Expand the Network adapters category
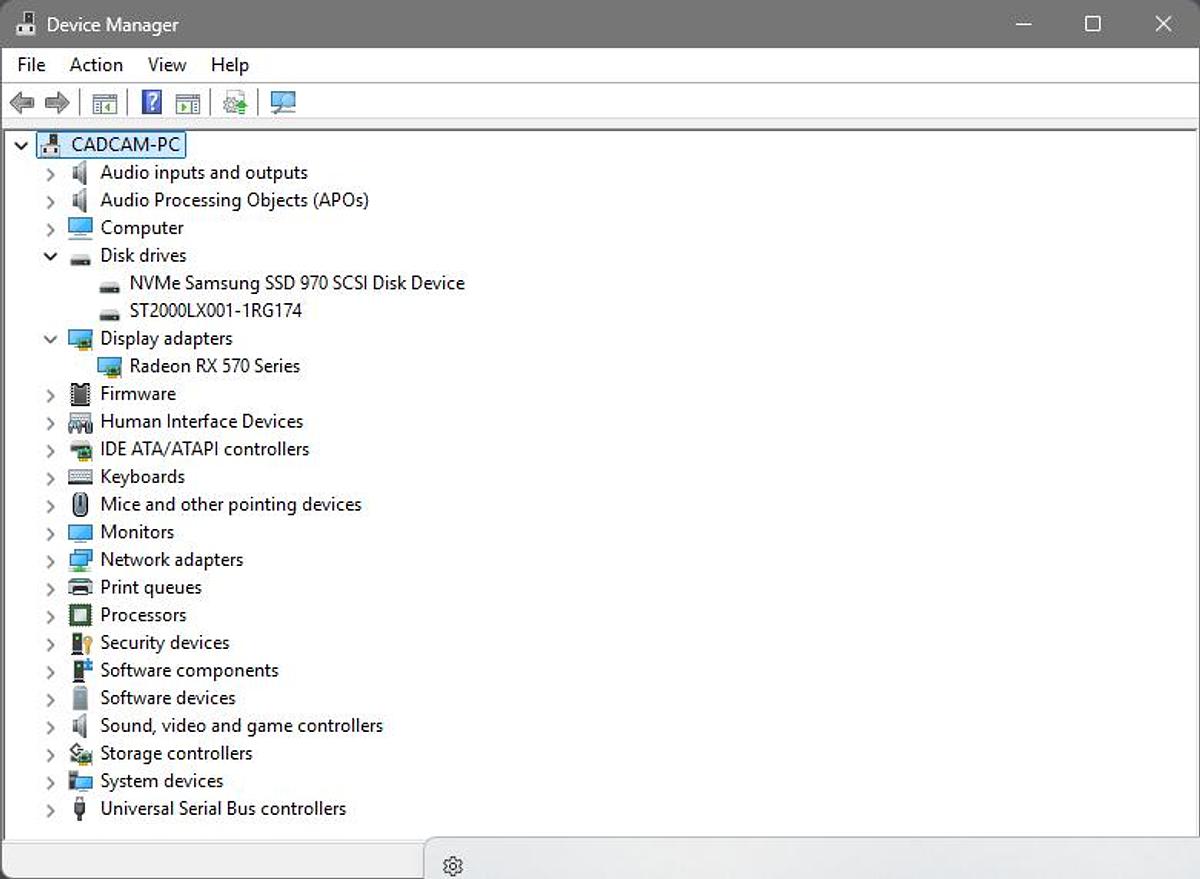The width and height of the screenshot is (1200, 879). coord(51,561)
